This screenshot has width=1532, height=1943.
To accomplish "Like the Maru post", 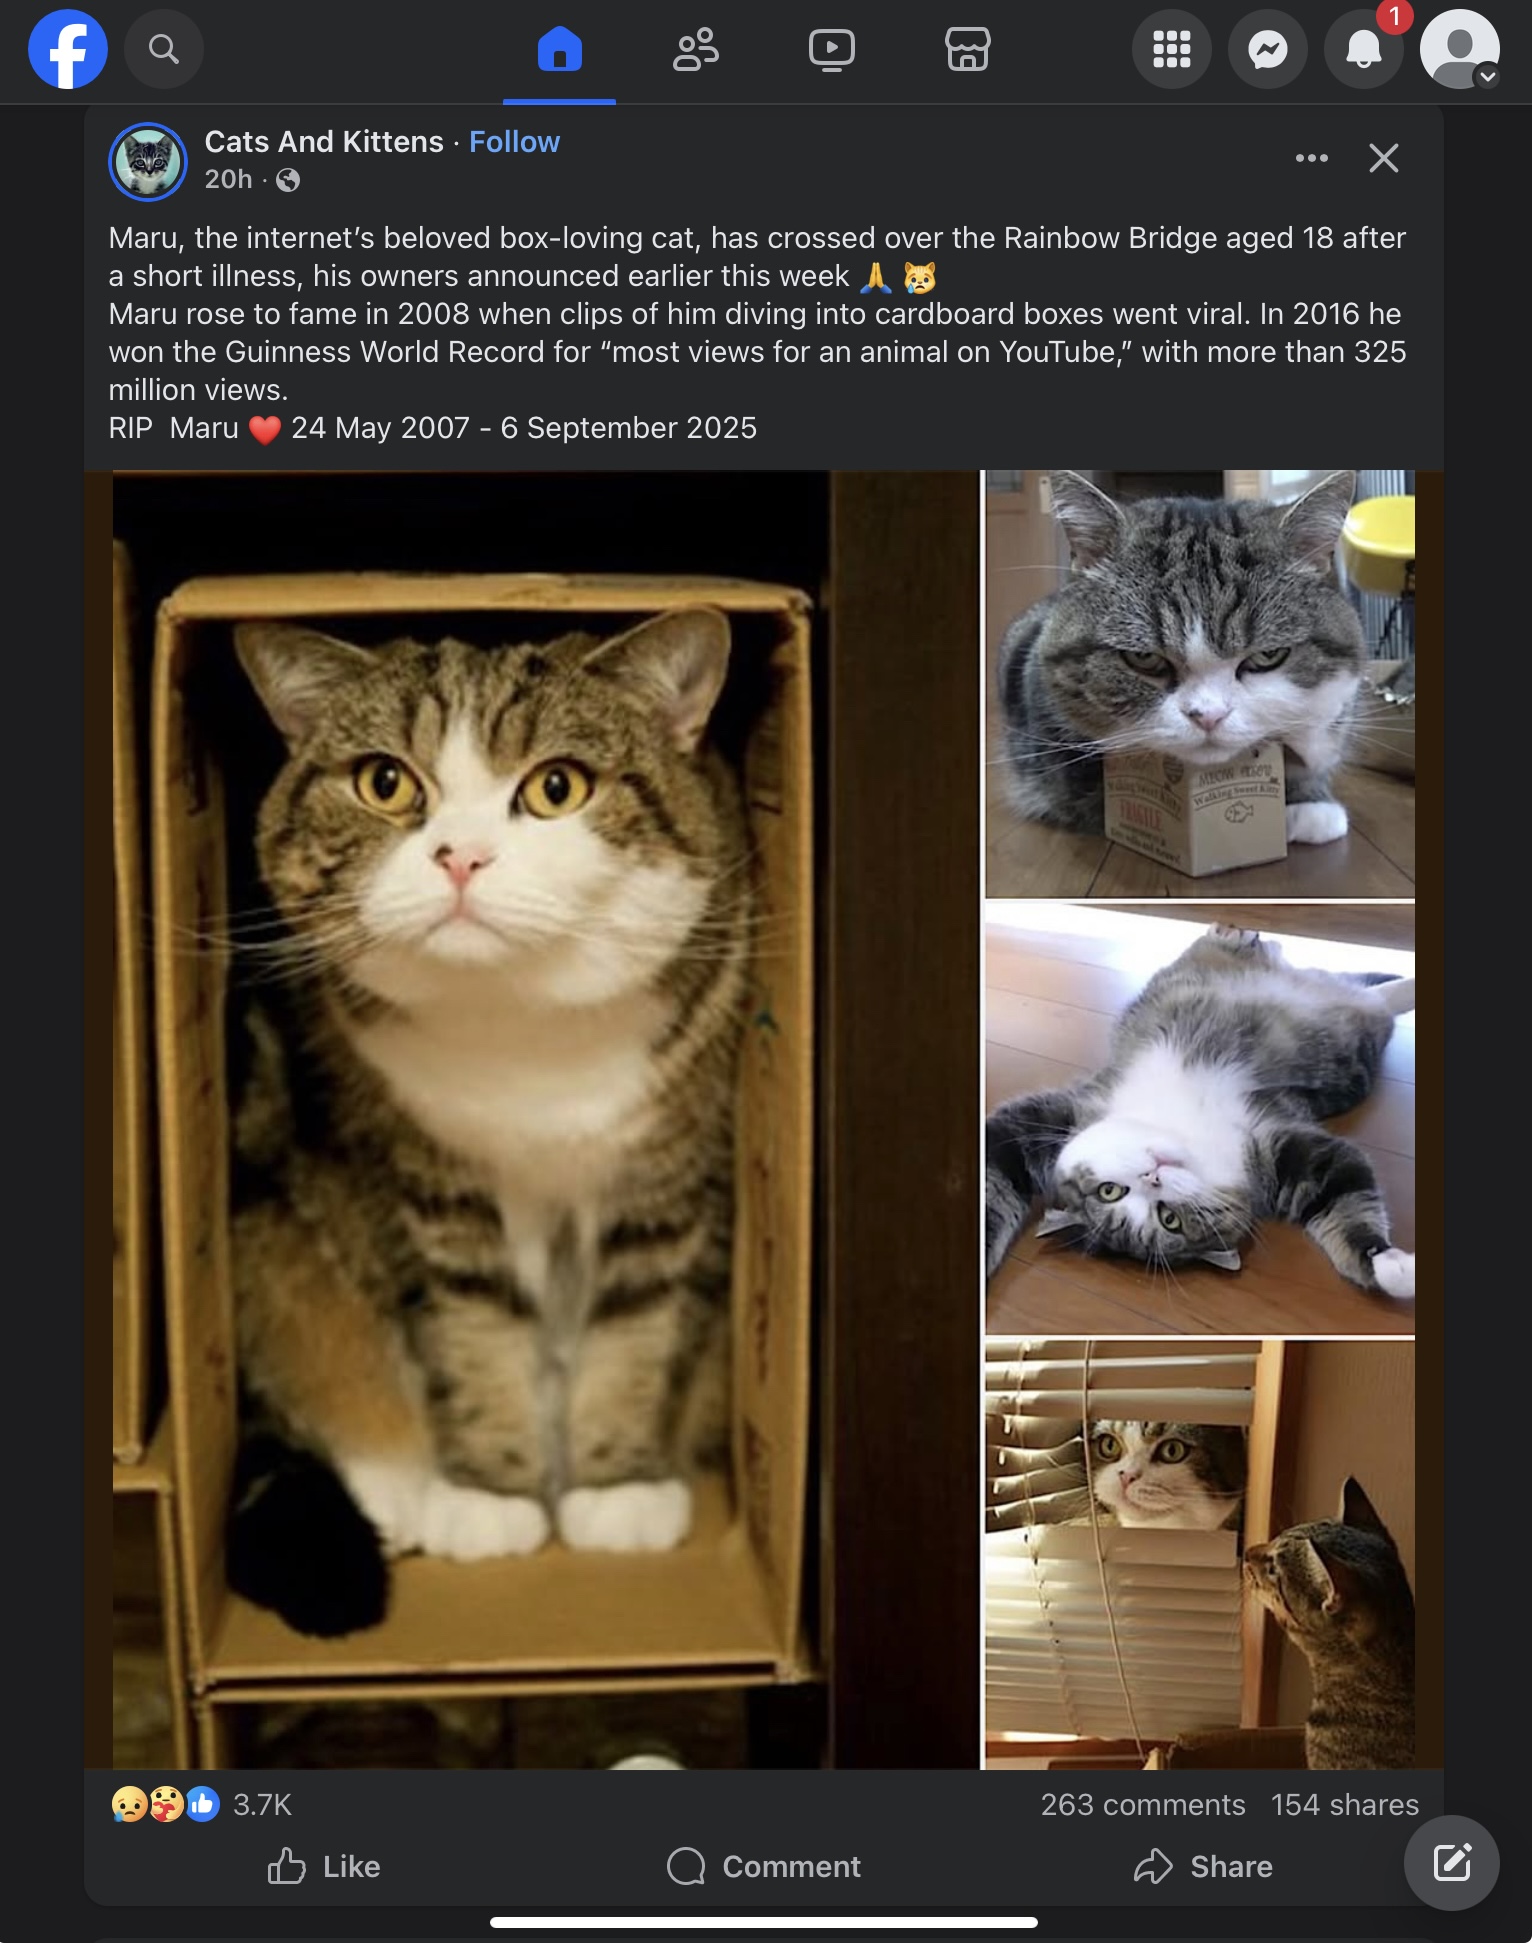I will pos(325,1866).
